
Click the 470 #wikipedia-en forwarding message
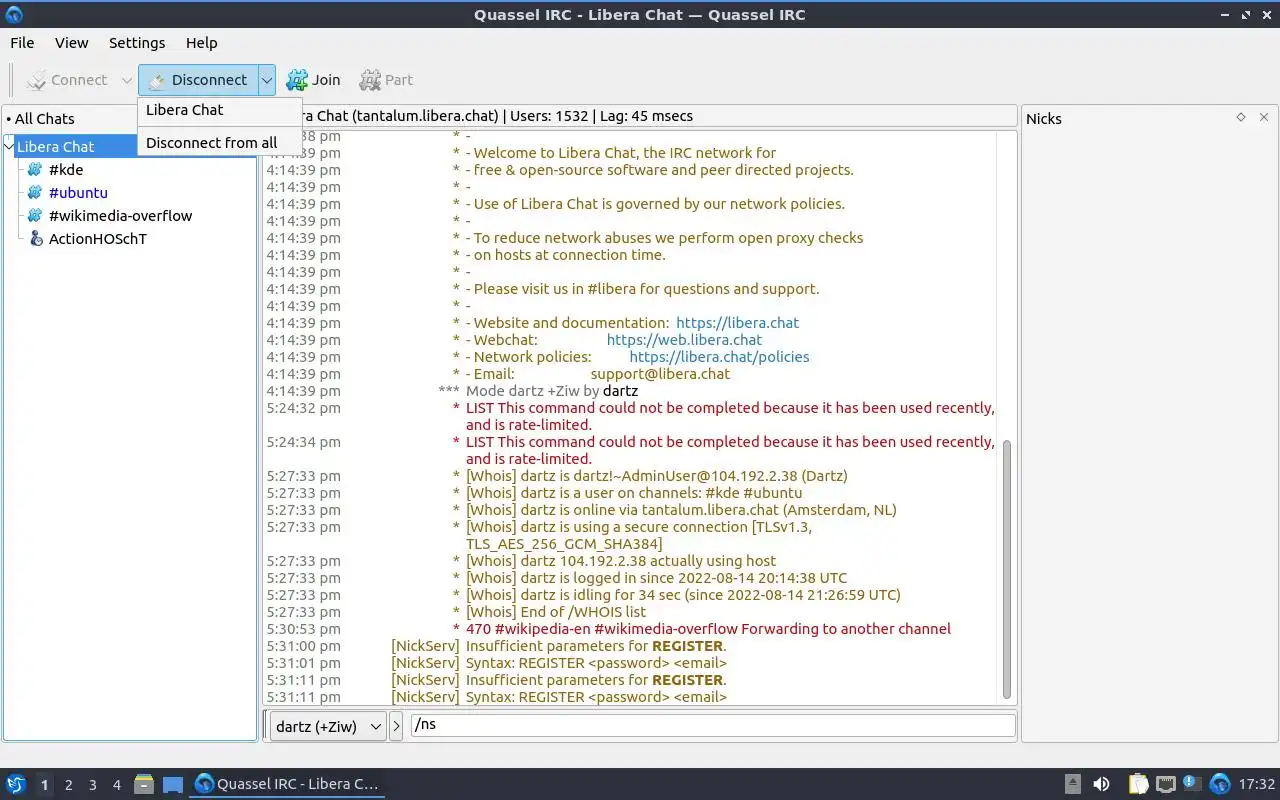708,629
